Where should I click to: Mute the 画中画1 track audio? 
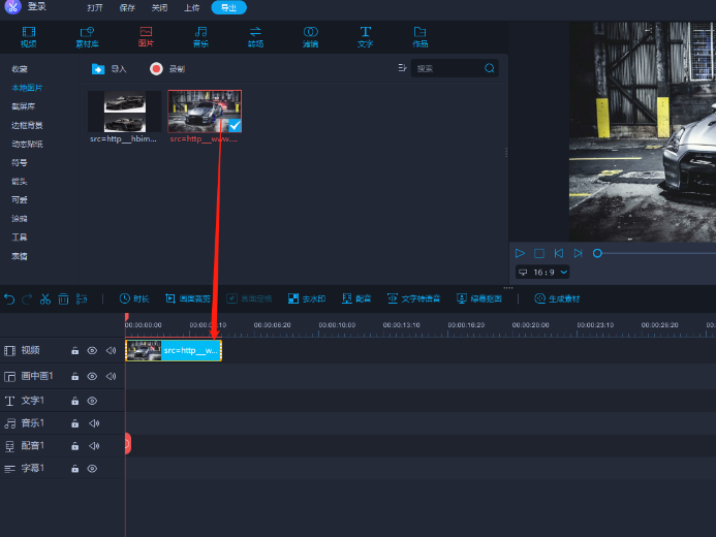point(111,376)
